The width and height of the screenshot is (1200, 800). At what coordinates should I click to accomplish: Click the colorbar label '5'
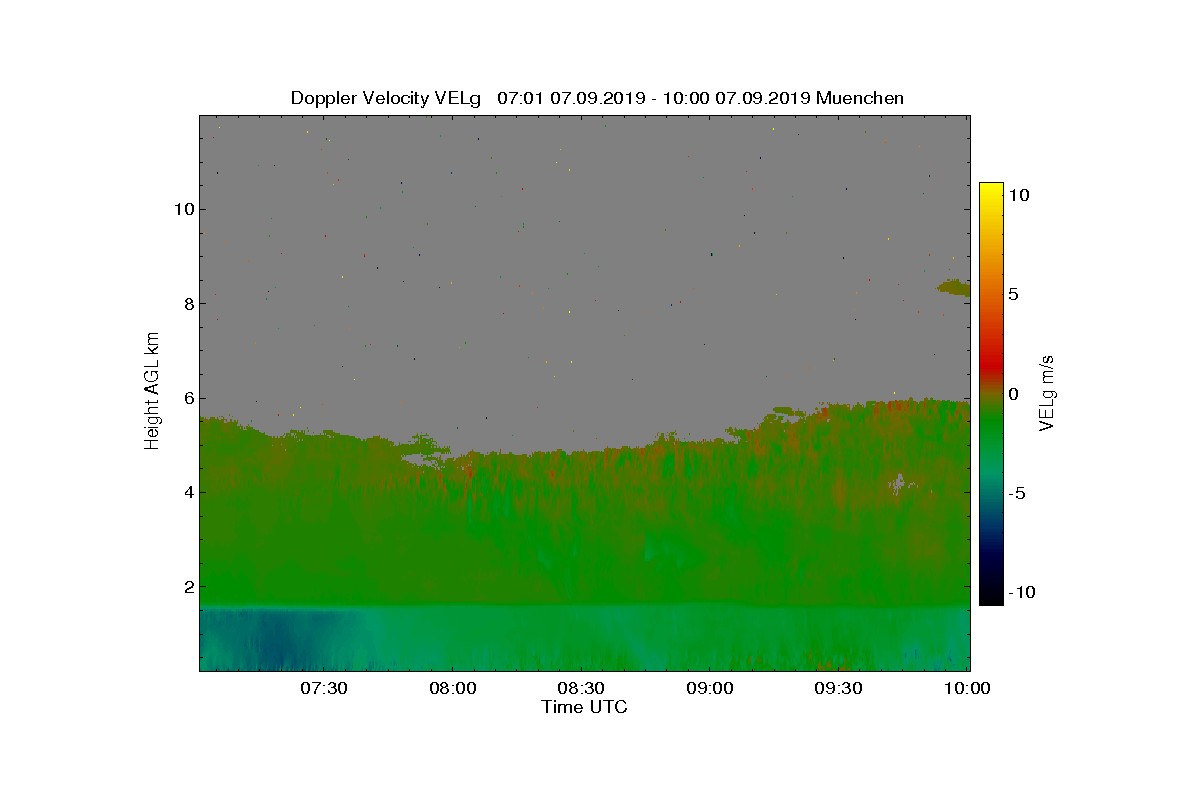tap(1013, 295)
